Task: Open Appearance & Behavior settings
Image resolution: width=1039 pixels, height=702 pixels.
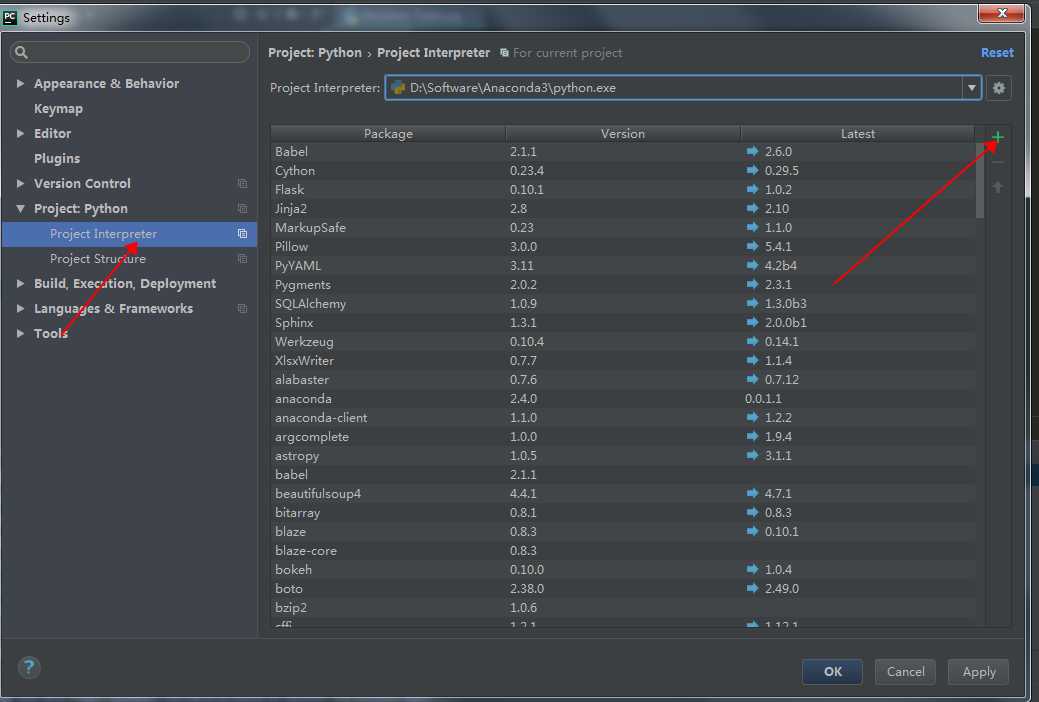Action: pyautogui.click(x=107, y=84)
